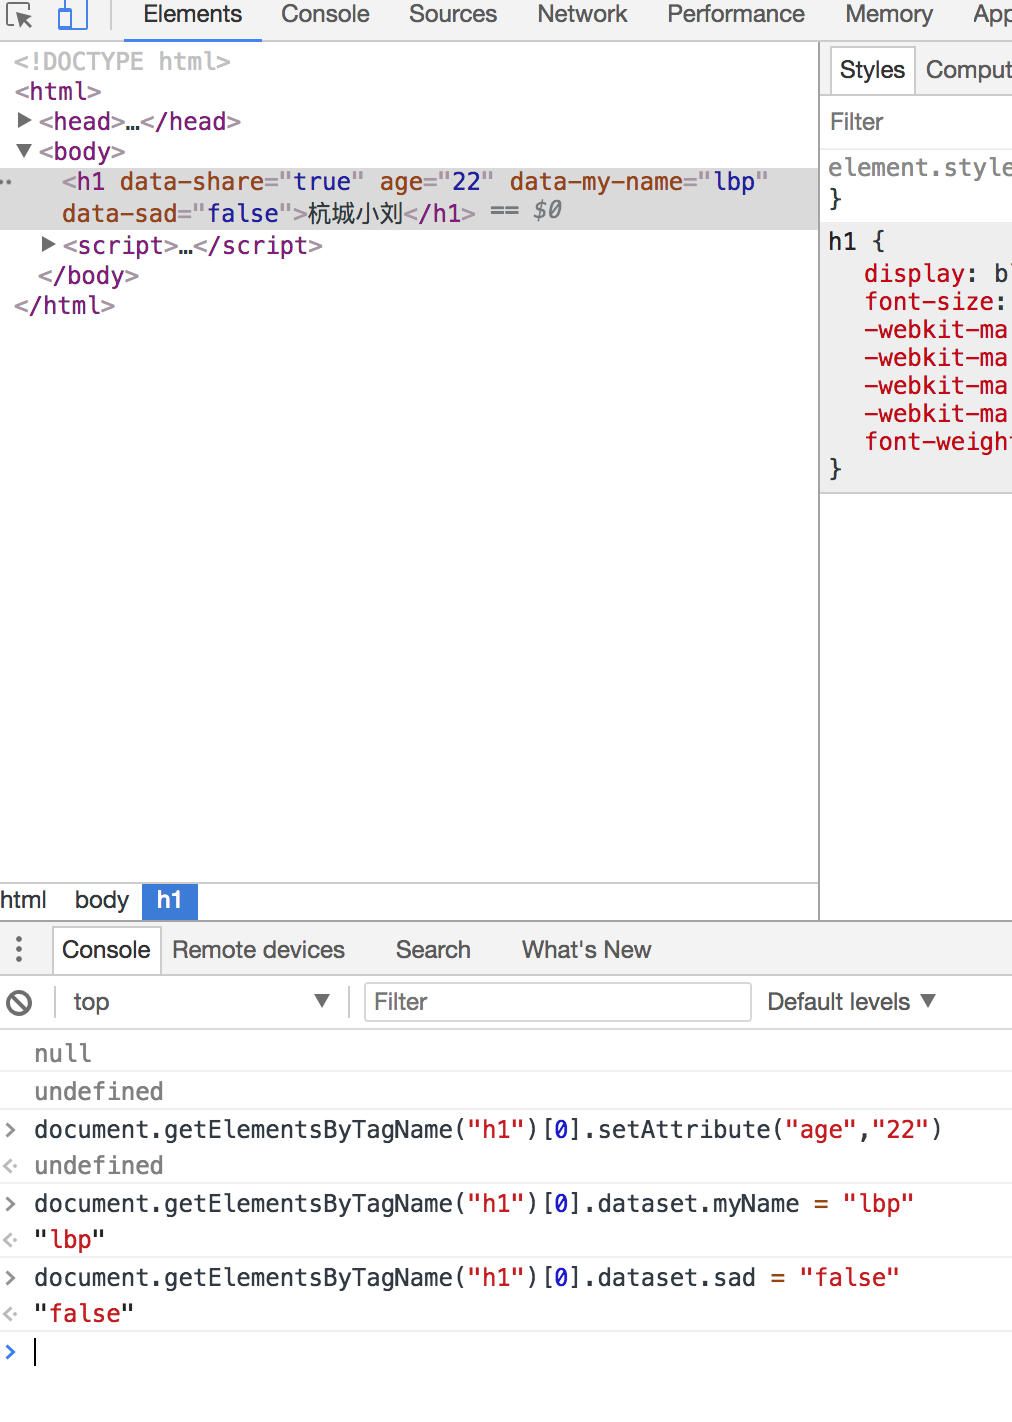Toggle the device toolbar icon
The height and width of the screenshot is (1422, 1012).
(72, 15)
